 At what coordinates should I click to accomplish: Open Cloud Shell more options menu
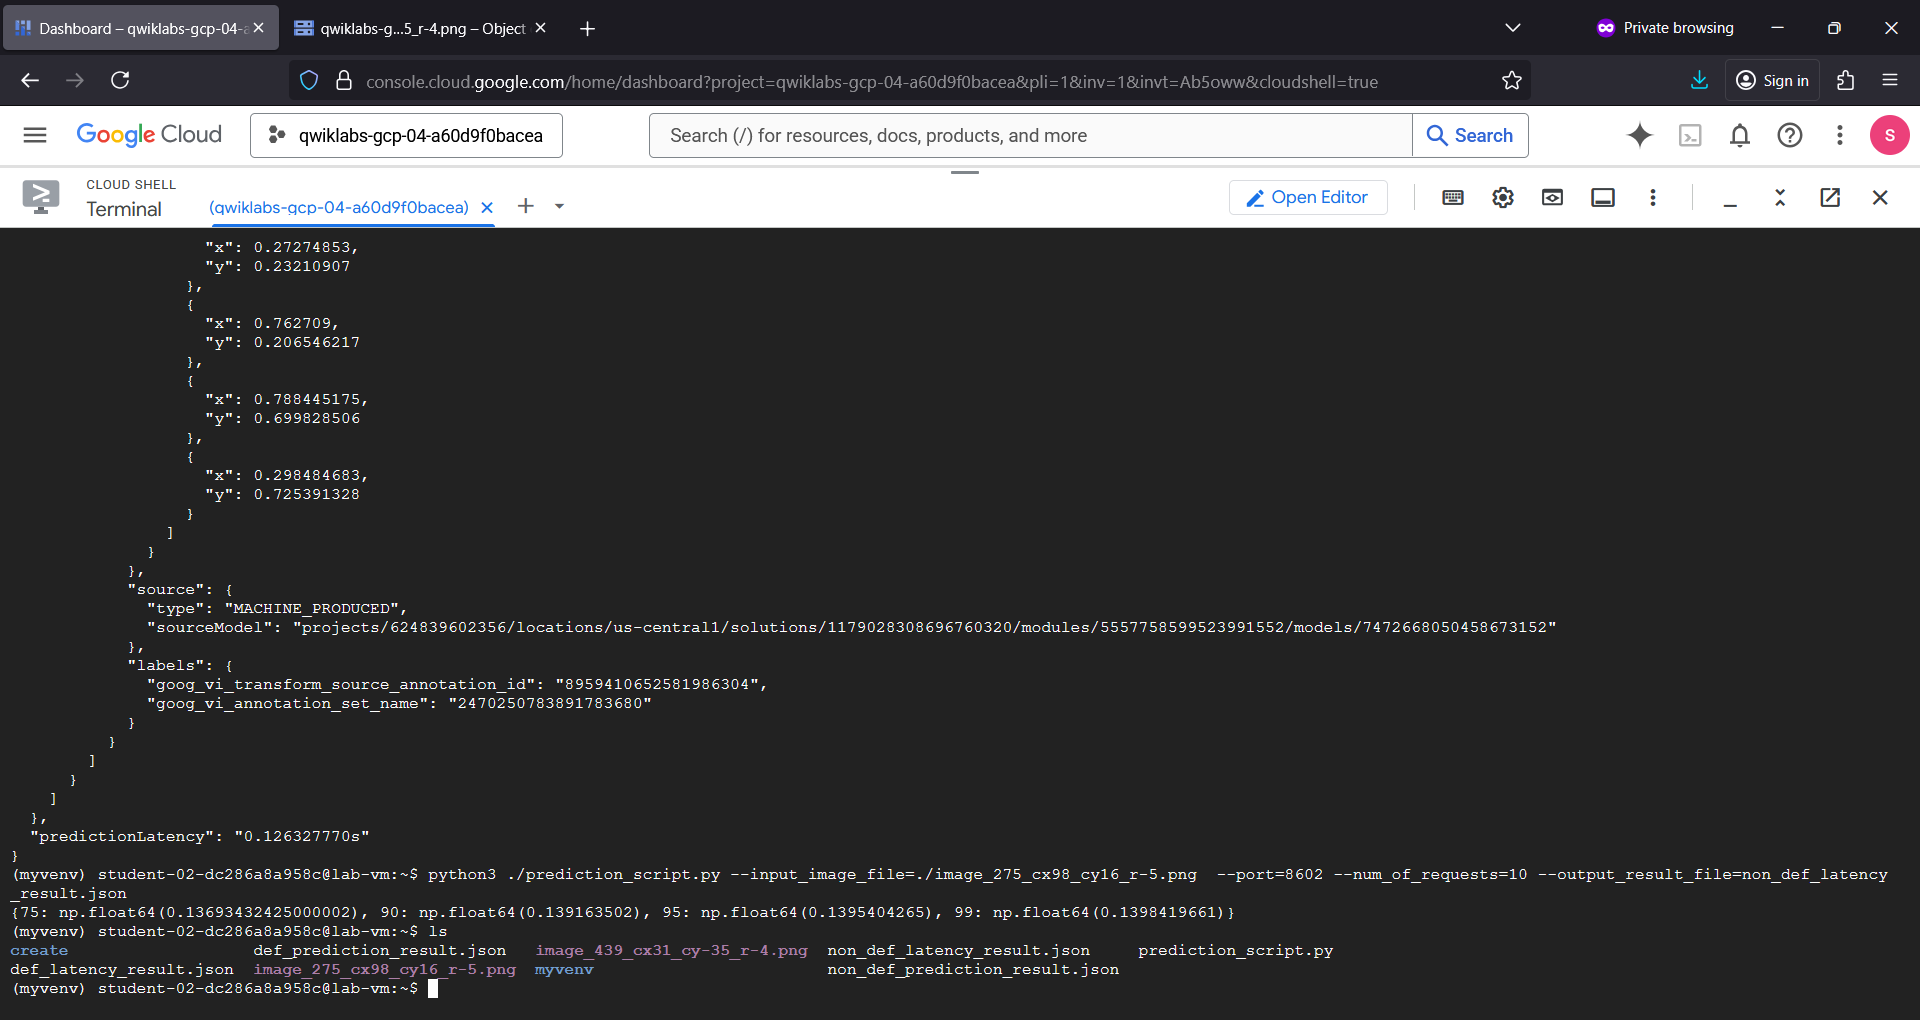pos(1653,197)
